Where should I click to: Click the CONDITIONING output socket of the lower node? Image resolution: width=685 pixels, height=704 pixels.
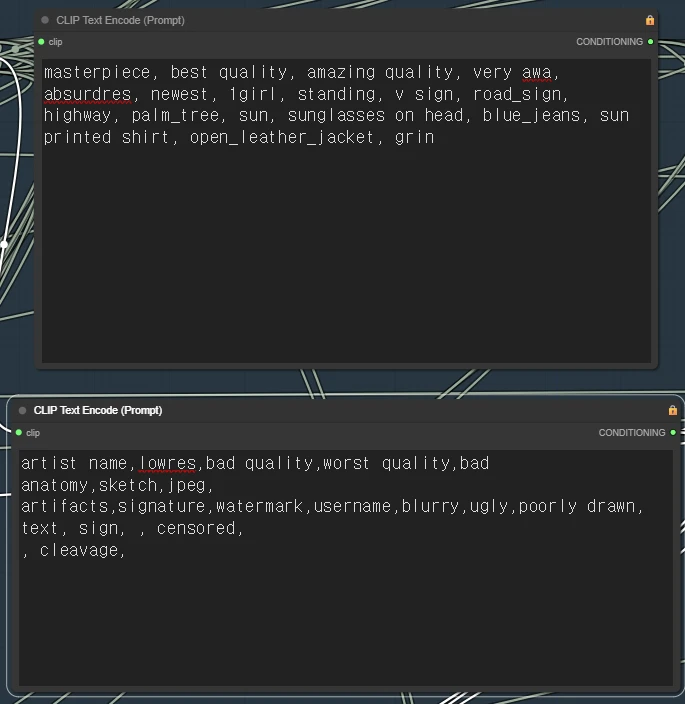[x=673, y=432]
